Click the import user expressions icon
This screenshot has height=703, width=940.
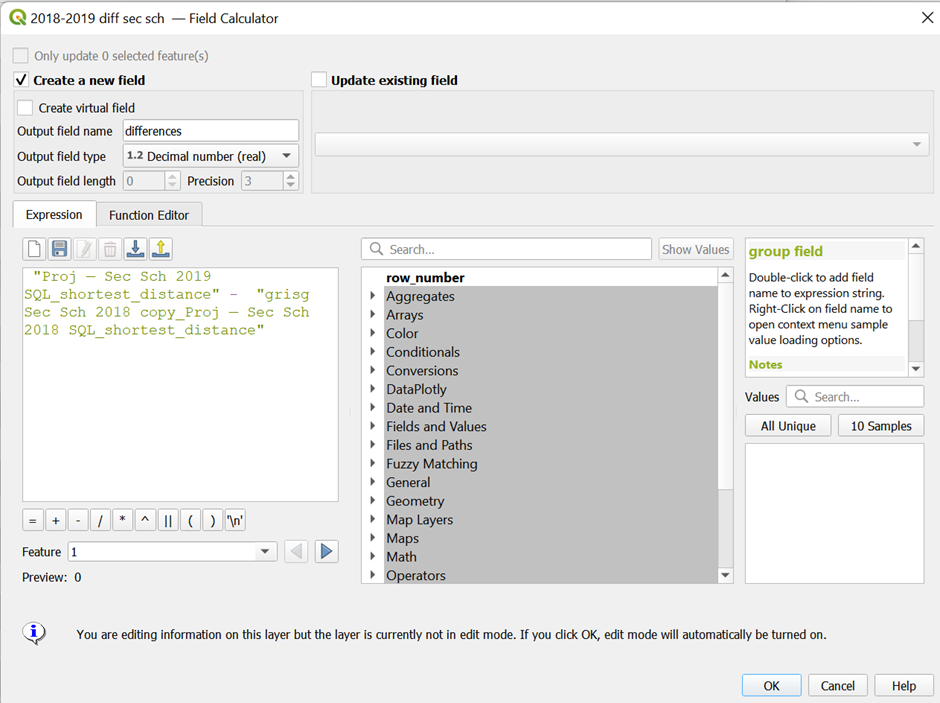coord(135,249)
